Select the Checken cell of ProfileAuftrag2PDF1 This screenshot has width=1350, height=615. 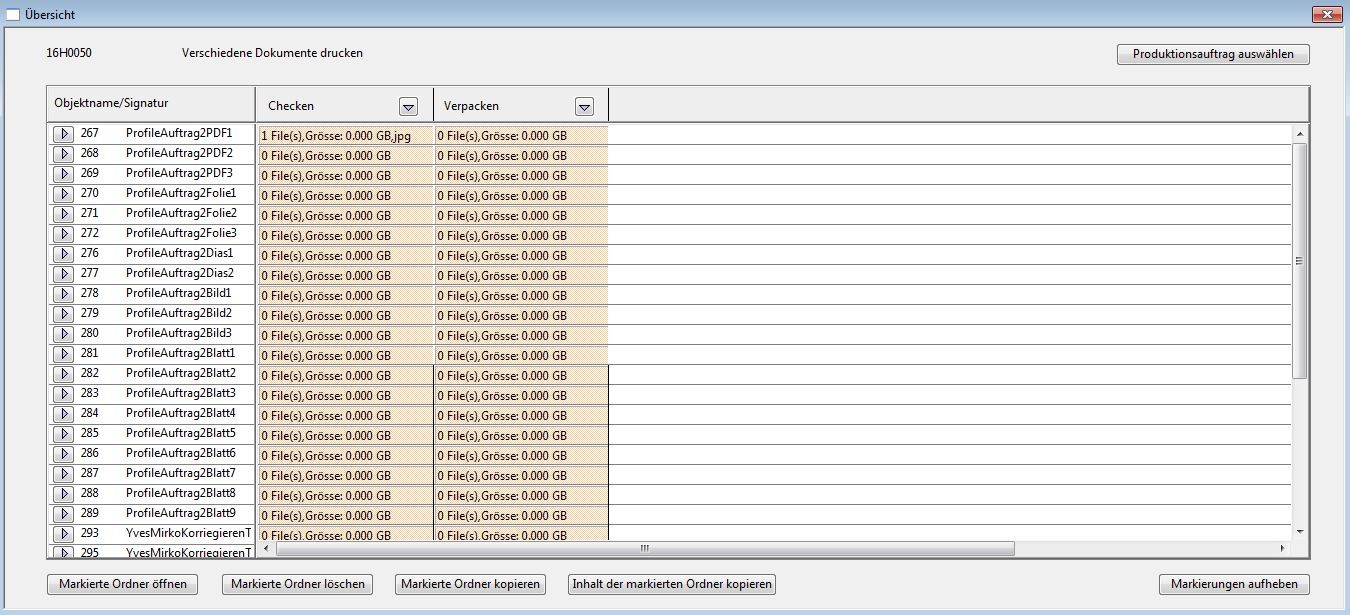point(345,136)
